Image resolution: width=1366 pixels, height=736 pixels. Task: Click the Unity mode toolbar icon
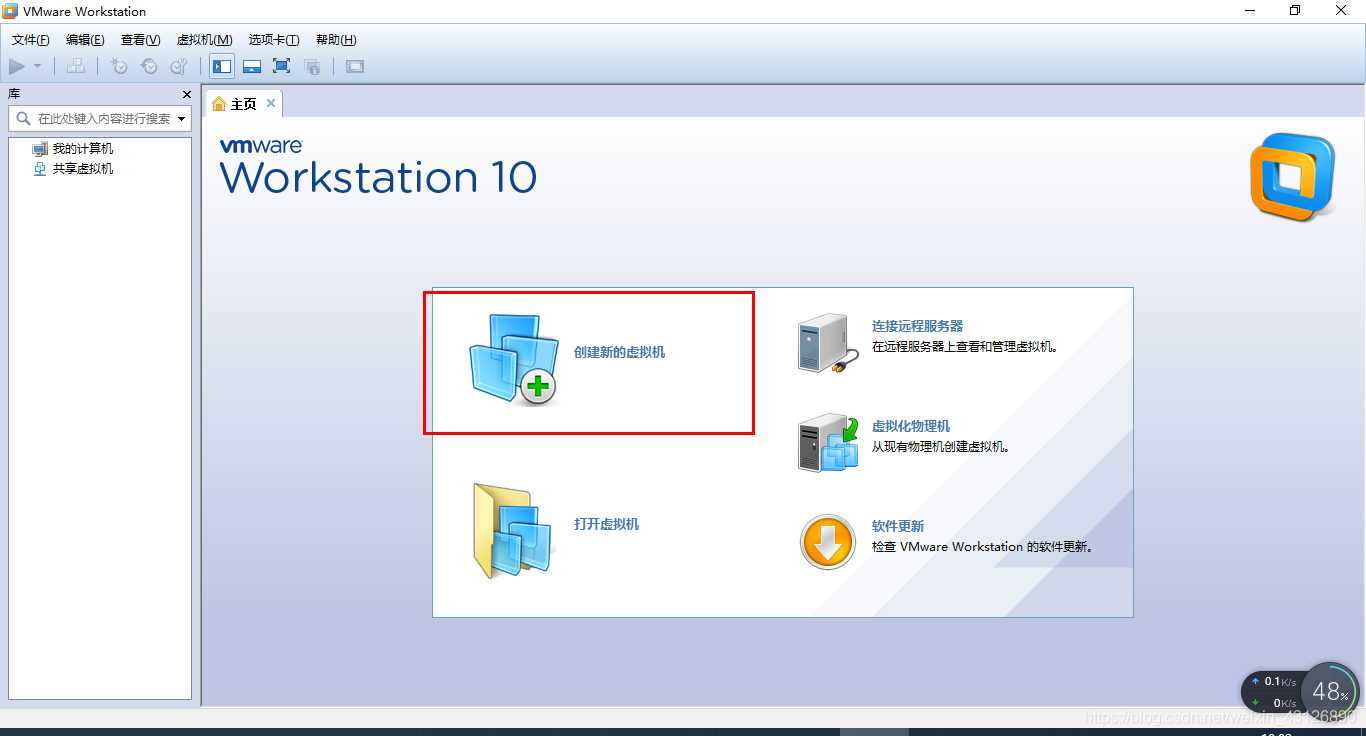click(x=312, y=66)
